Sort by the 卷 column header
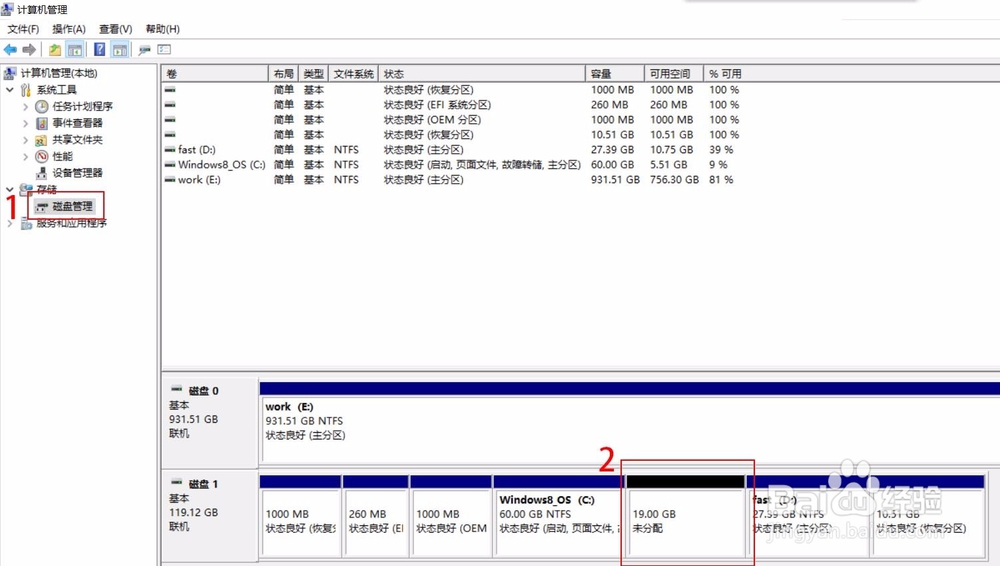1000x566 pixels. coord(215,74)
